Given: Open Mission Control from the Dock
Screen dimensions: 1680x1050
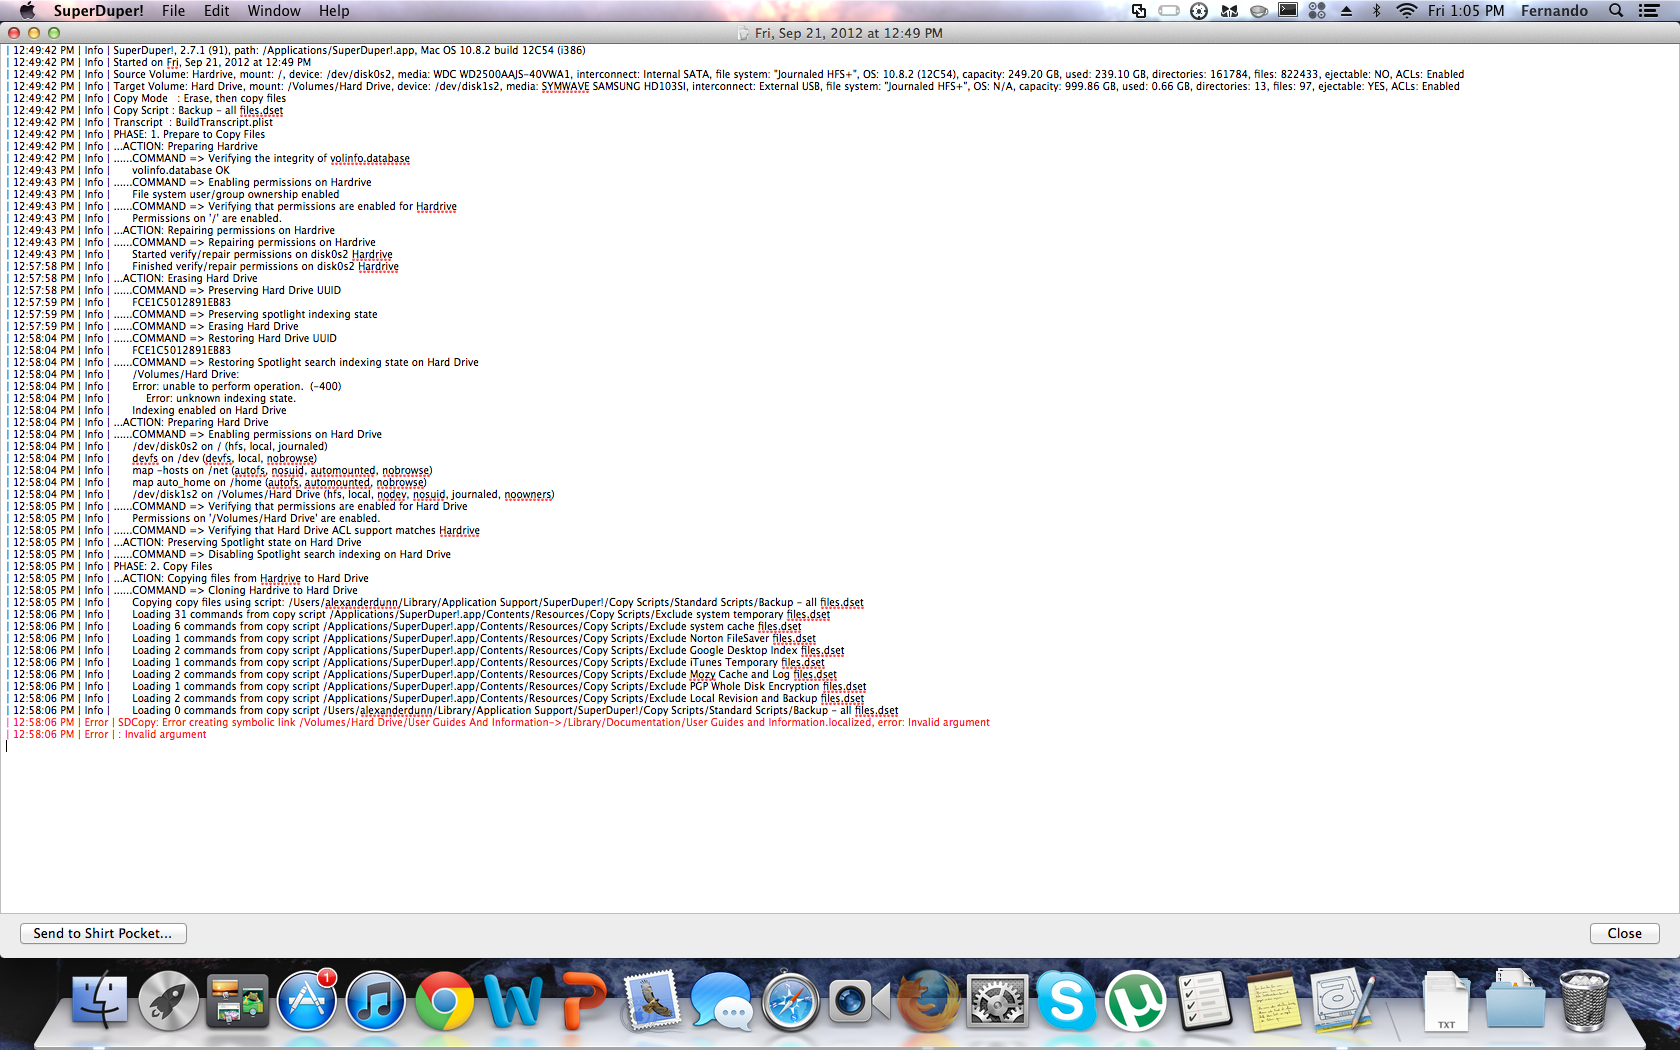Looking at the screenshot, I should point(237,1001).
